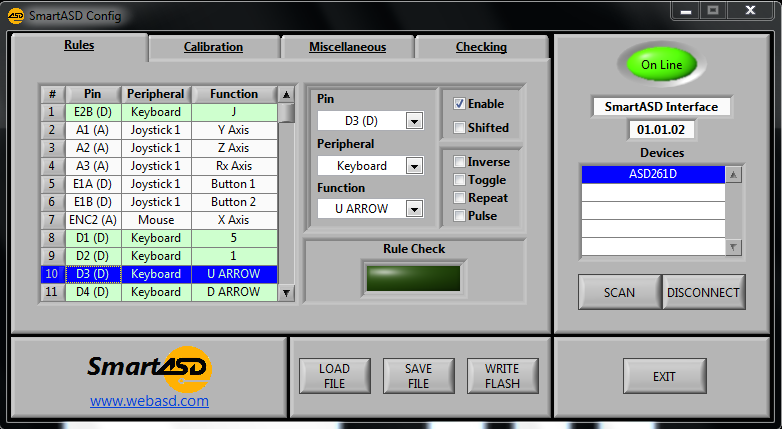The image size is (782, 429).
Task: Open the Pin dropdown showing D3 (D)
Action: [x=414, y=121]
